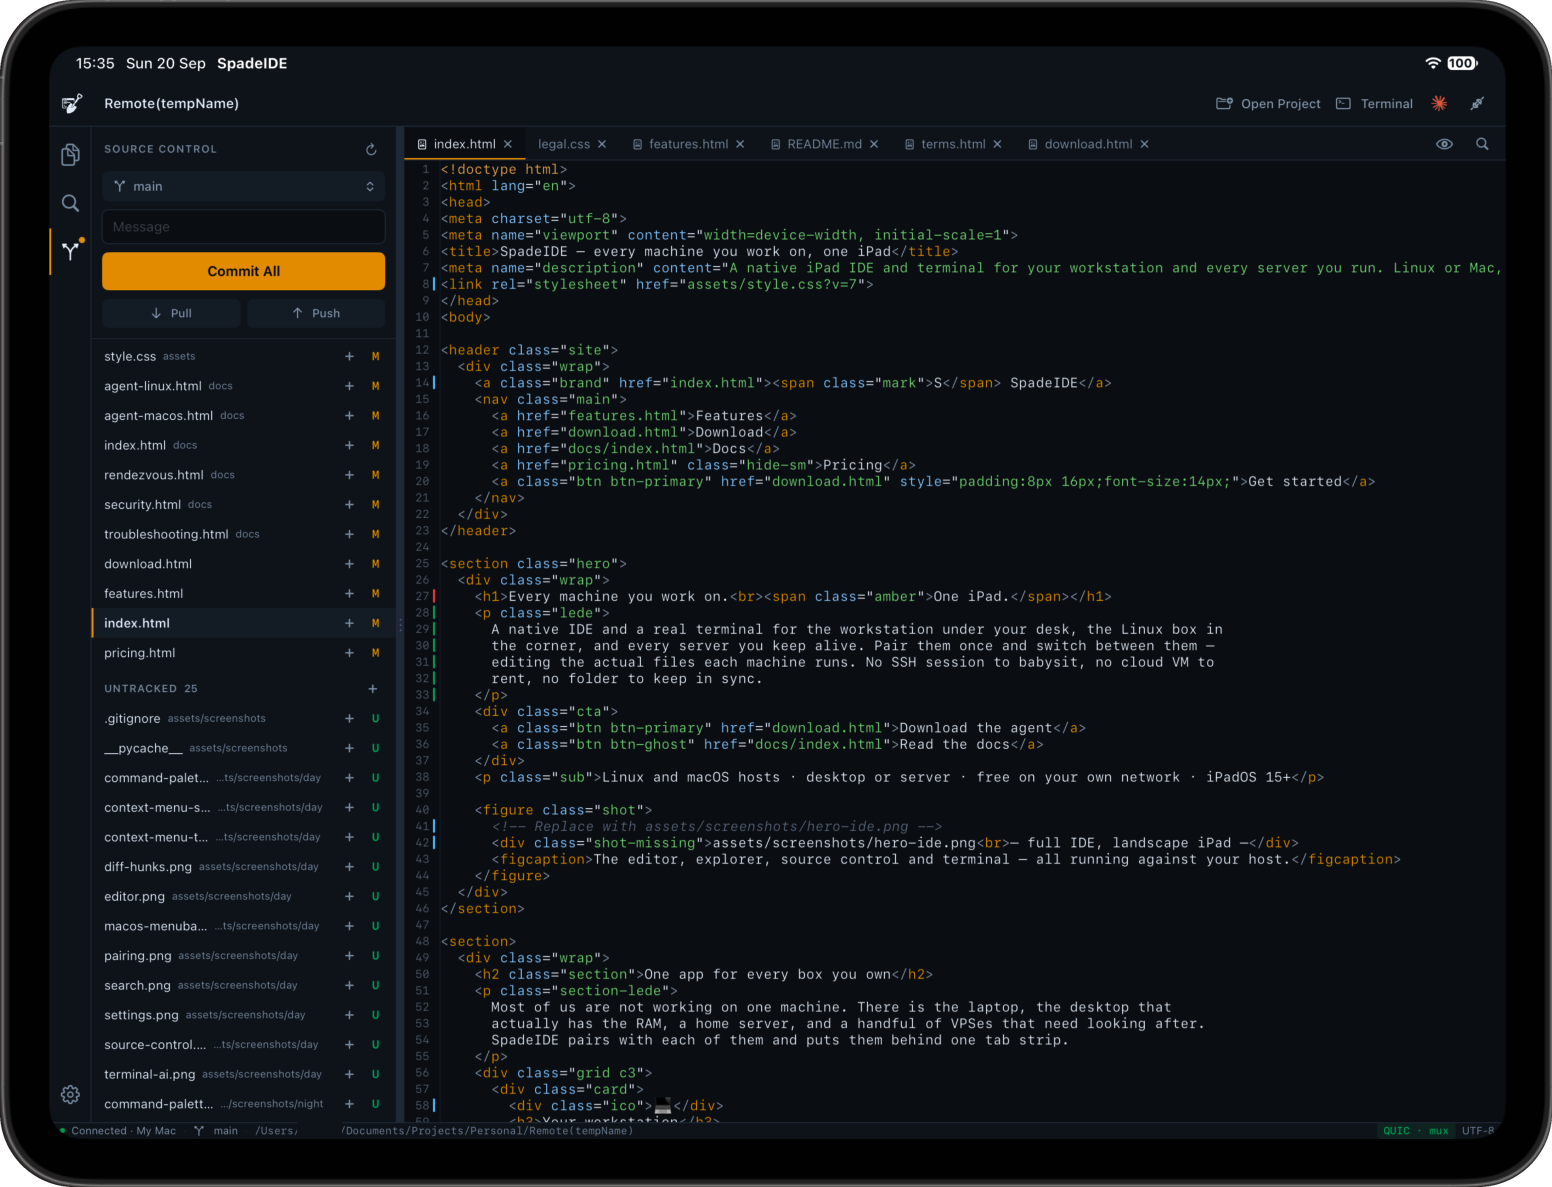Select the source control sidebar icon
1552x1187 pixels.
pyautogui.click(x=70, y=251)
